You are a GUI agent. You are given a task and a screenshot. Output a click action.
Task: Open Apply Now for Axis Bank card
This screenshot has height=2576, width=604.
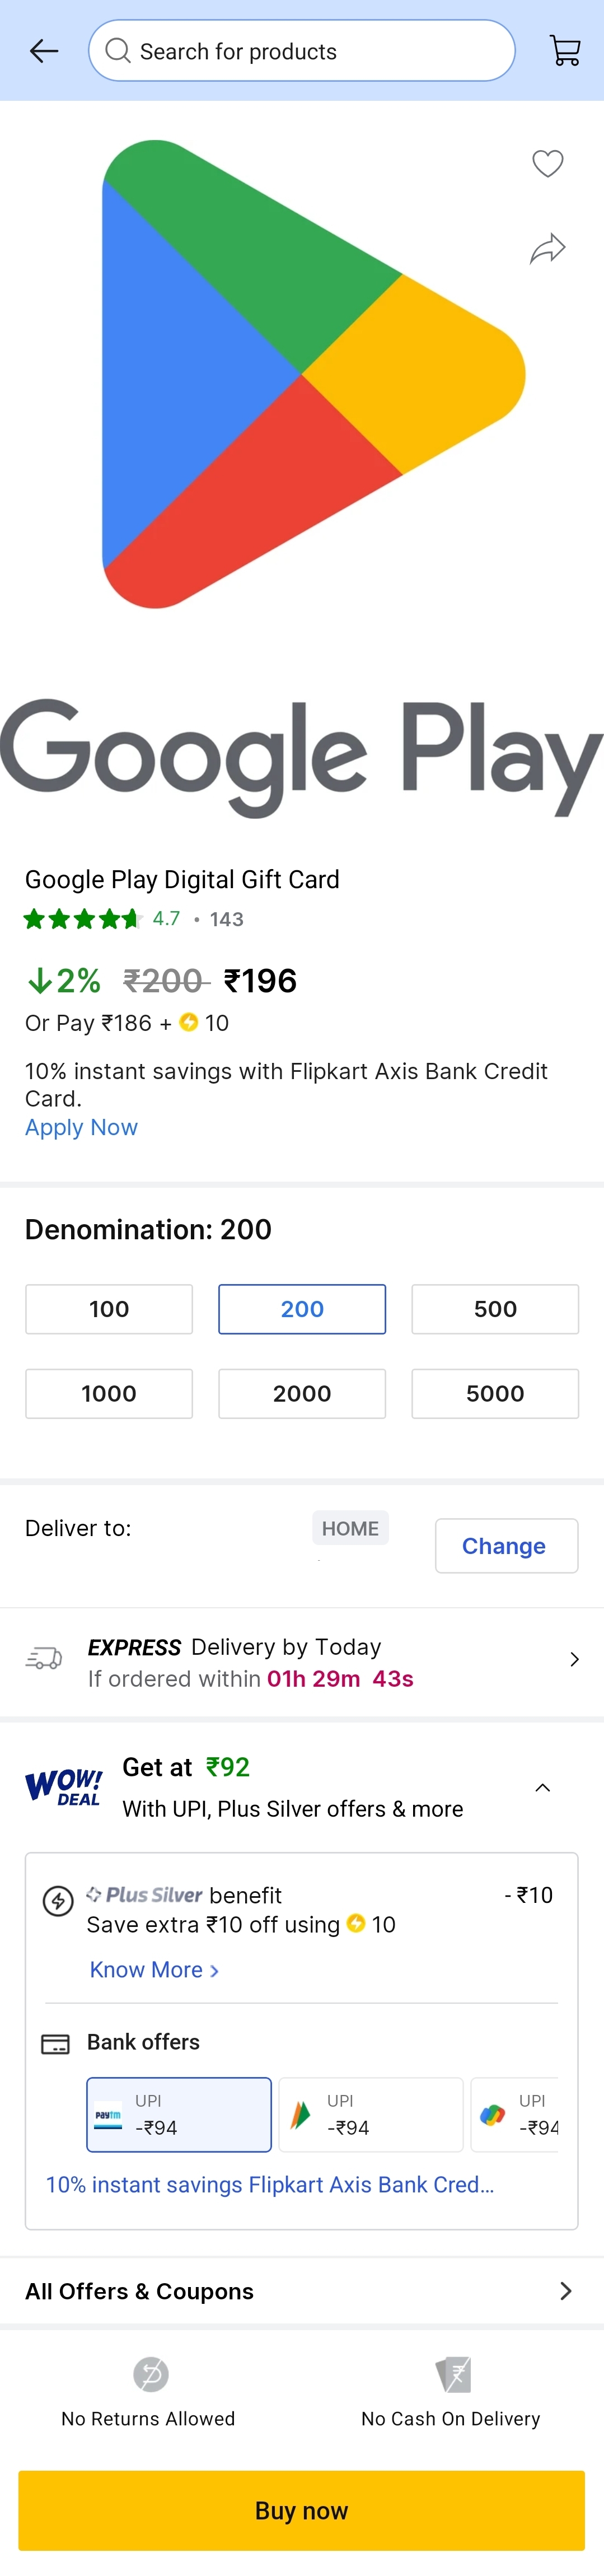pyautogui.click(x=81, y=1127)
